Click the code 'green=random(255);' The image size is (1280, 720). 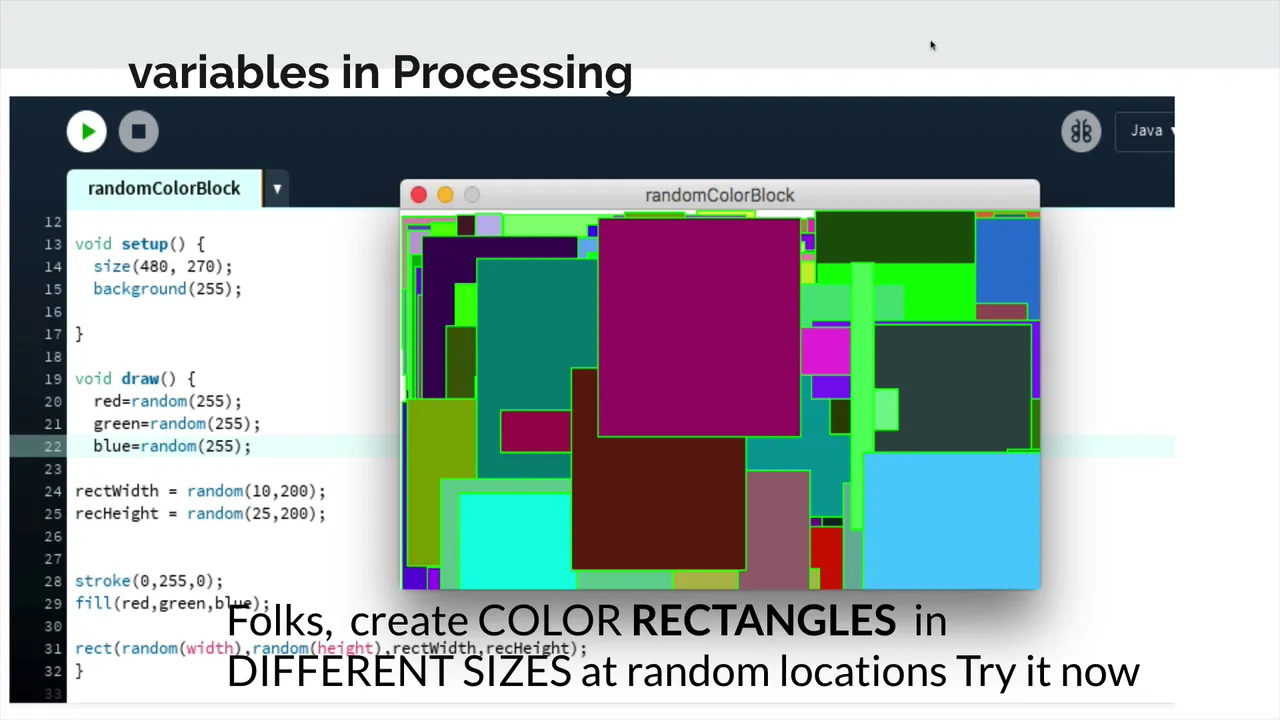(177, 424)
